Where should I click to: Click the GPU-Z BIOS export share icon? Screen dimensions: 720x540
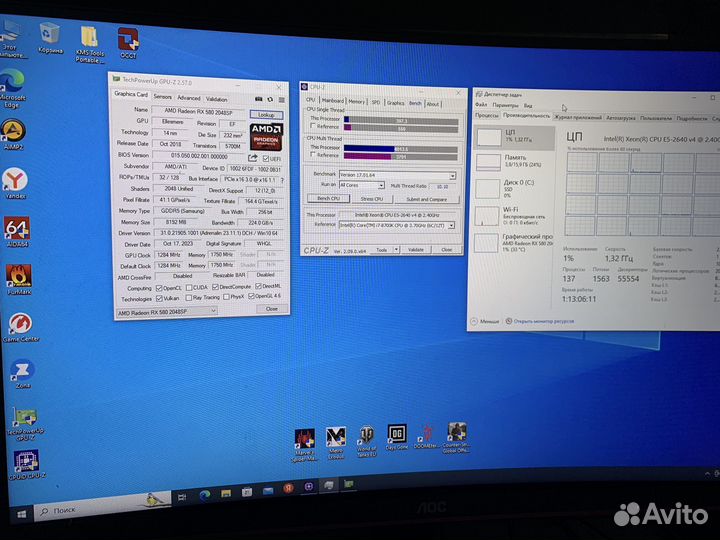253,158
